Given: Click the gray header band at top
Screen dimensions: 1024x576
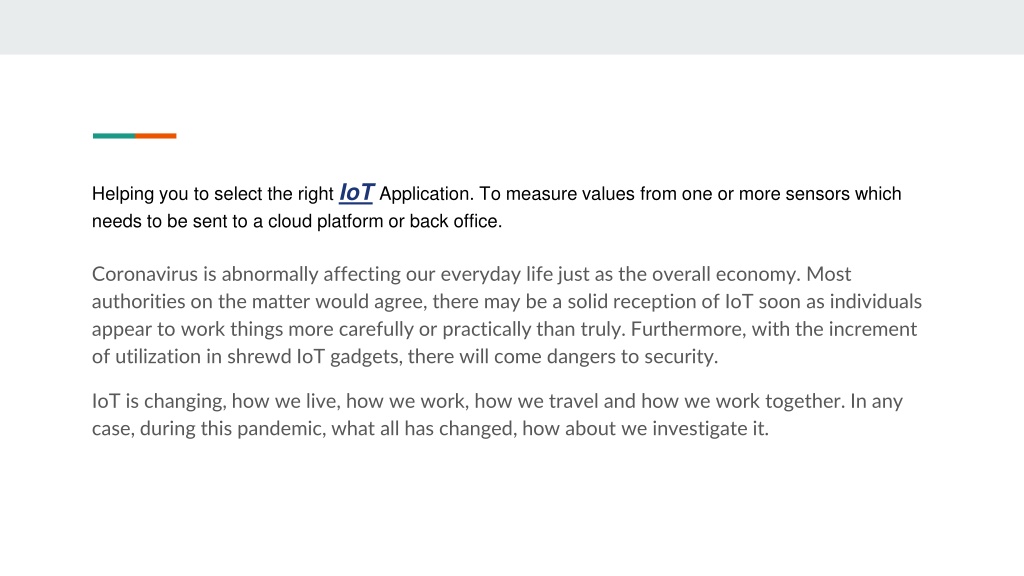Looking at the screenshot, I should pos(512,27).
